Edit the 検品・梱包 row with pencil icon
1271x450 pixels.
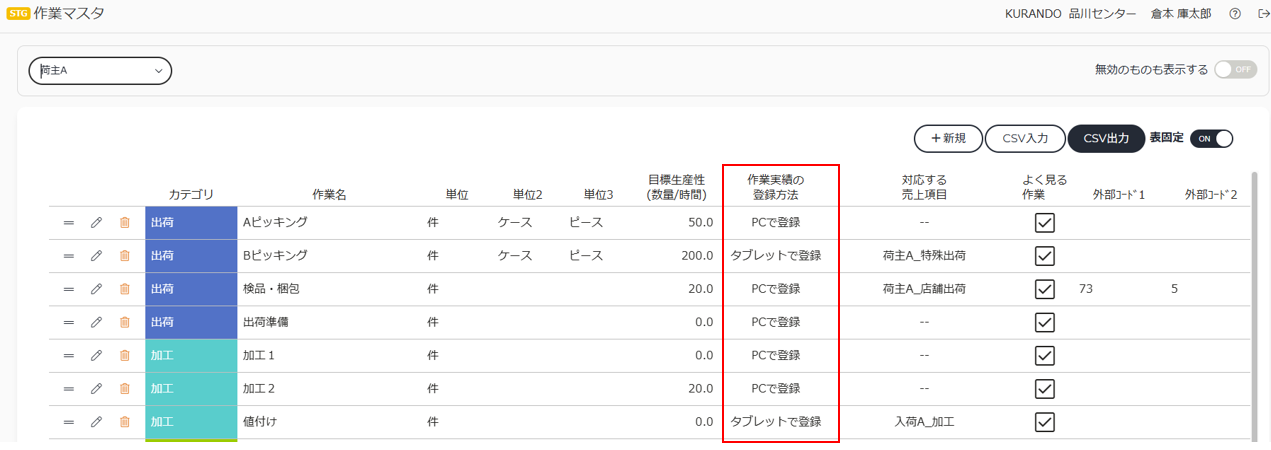[x=97, y=289]
